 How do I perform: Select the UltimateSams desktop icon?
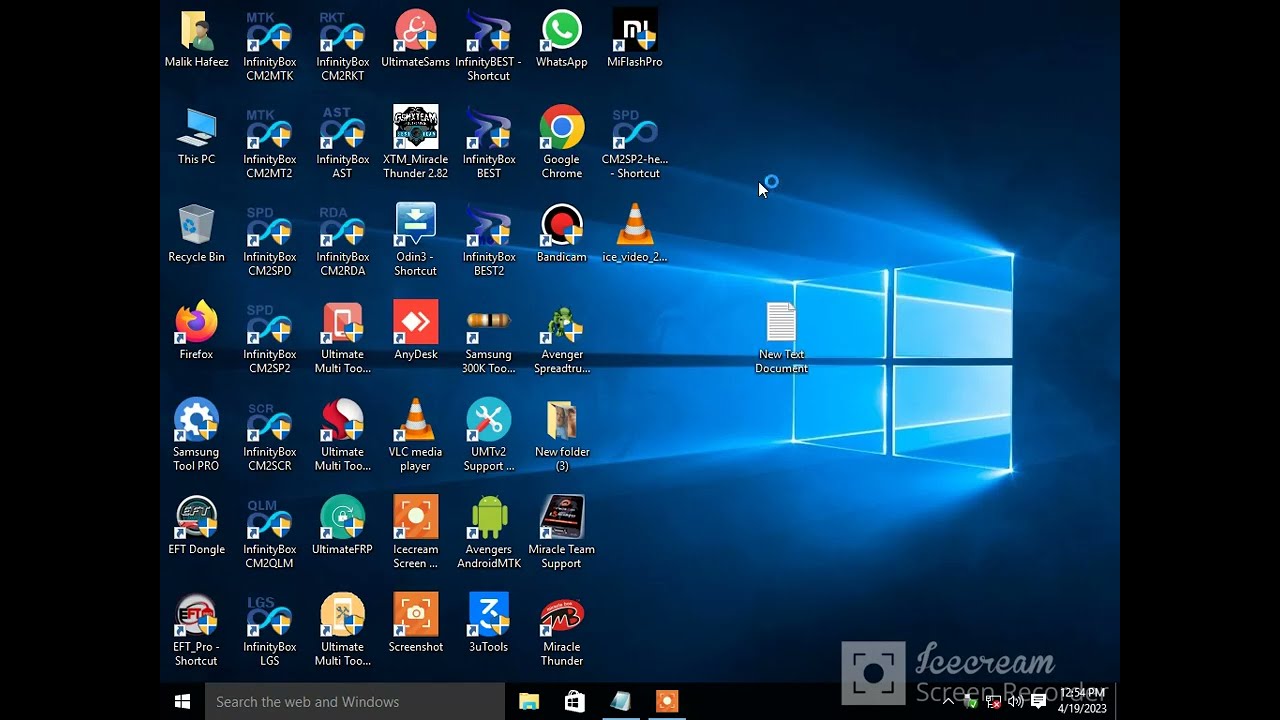coord(415,40)
